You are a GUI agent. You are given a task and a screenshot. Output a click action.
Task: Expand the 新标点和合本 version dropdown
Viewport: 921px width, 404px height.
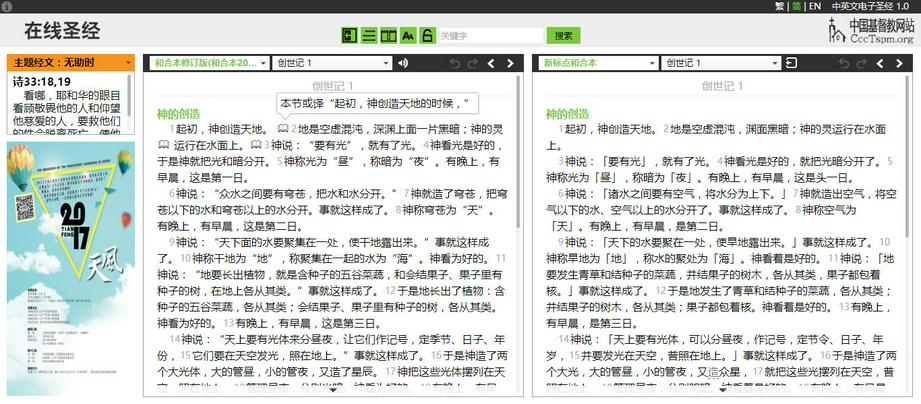599,64
